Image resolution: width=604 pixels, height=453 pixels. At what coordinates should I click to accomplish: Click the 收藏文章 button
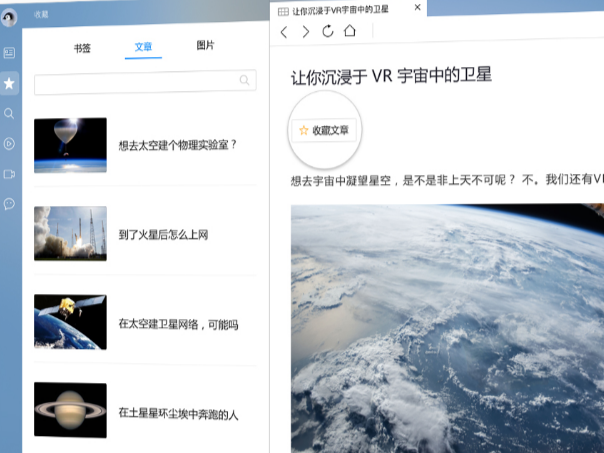(324, 130)
